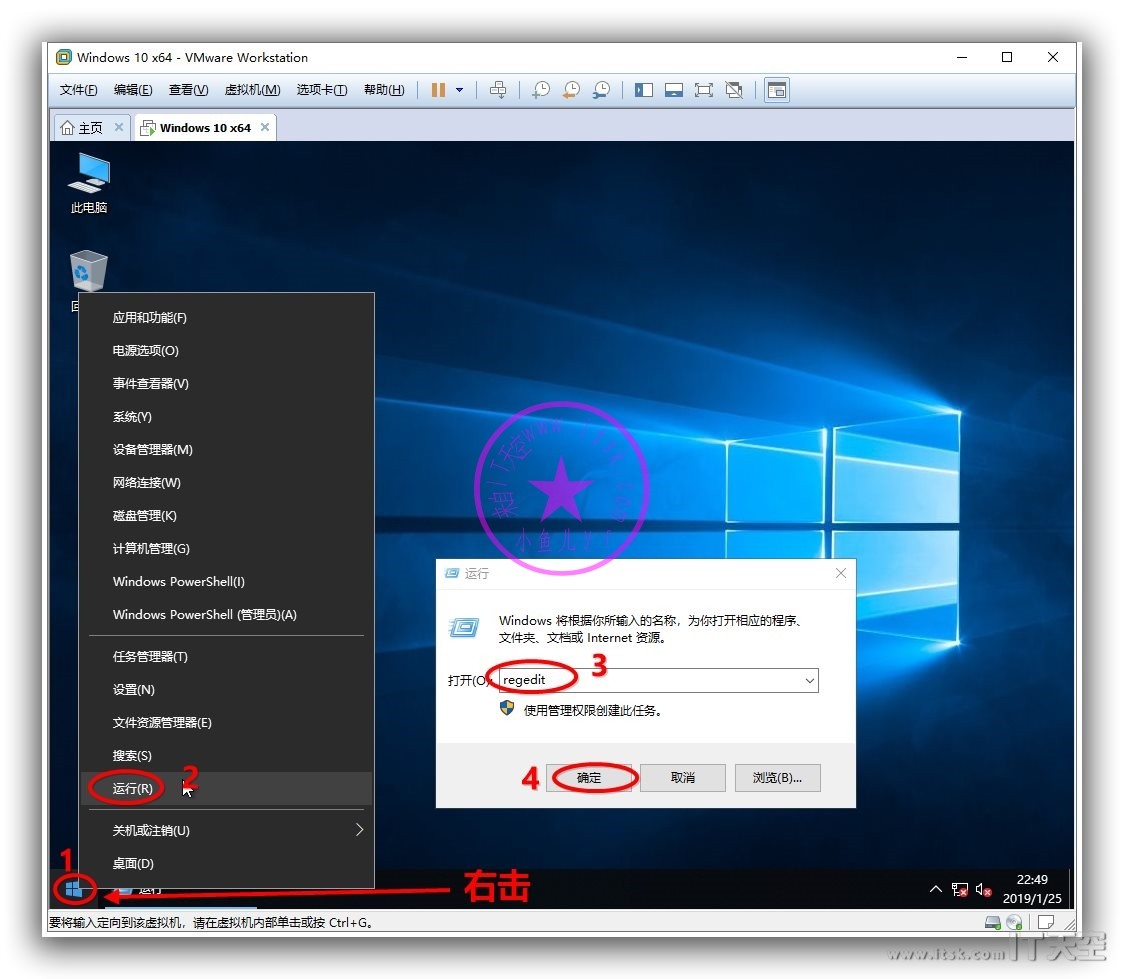Screen dimensions: 1124x979
Task: Open the 文件(F) menu
Action: [x=78, y=90]
